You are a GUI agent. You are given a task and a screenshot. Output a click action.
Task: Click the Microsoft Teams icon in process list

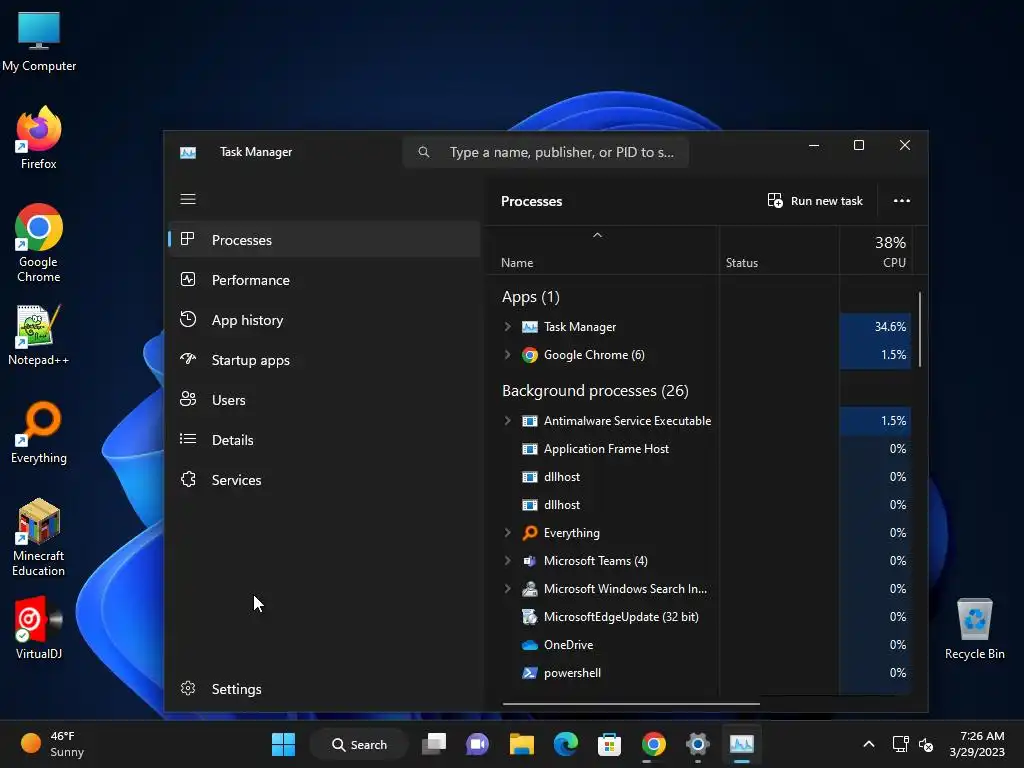[x=530, y=560]
